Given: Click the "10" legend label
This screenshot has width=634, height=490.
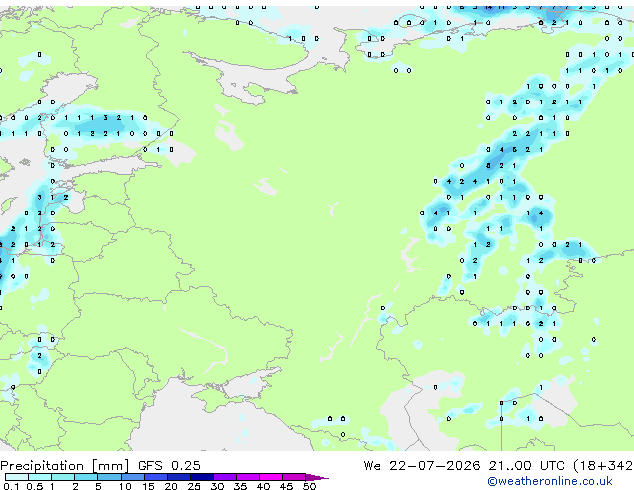Looking at the screenshot, I should click(x=125, y=486).
